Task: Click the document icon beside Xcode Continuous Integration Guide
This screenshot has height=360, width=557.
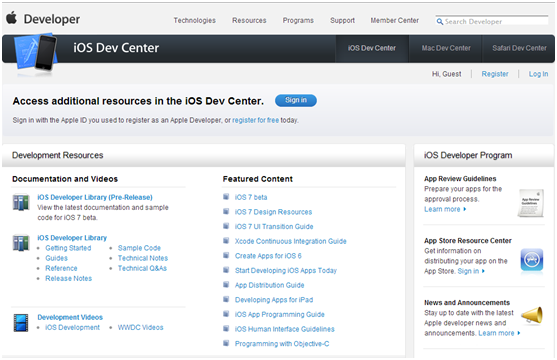Action: [226, 240]
